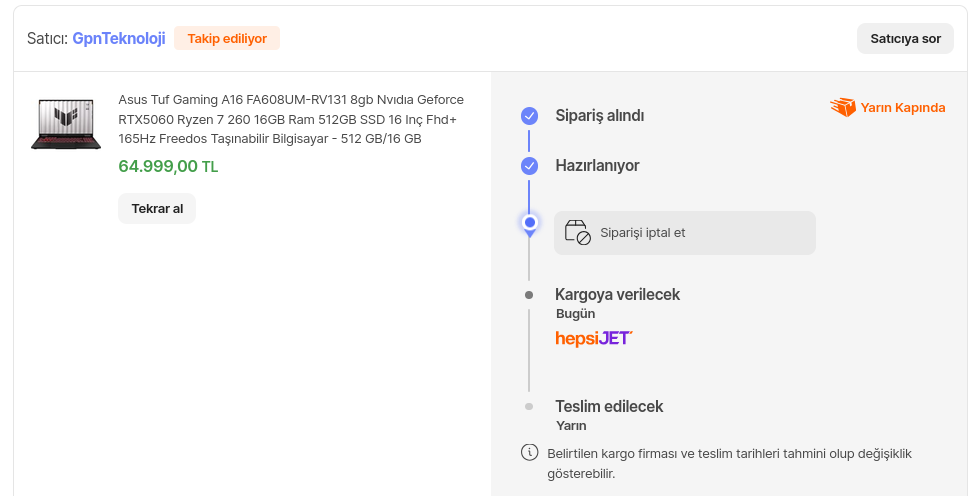The width and height of the screenshot is (979, 496).
Task: Click the hepsiJET carrier logo
Action: coord(593,338)
